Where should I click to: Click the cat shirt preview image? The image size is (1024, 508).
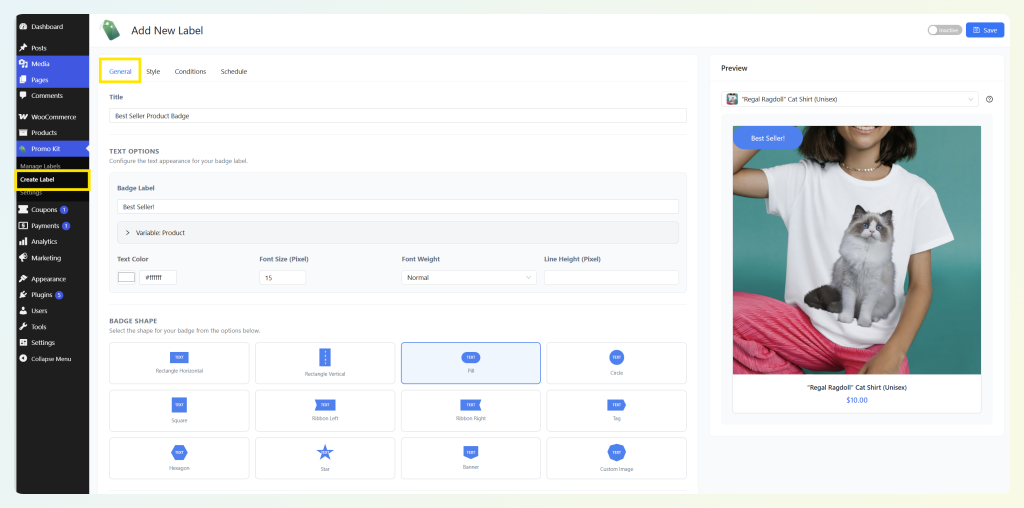tap(857, 250)
